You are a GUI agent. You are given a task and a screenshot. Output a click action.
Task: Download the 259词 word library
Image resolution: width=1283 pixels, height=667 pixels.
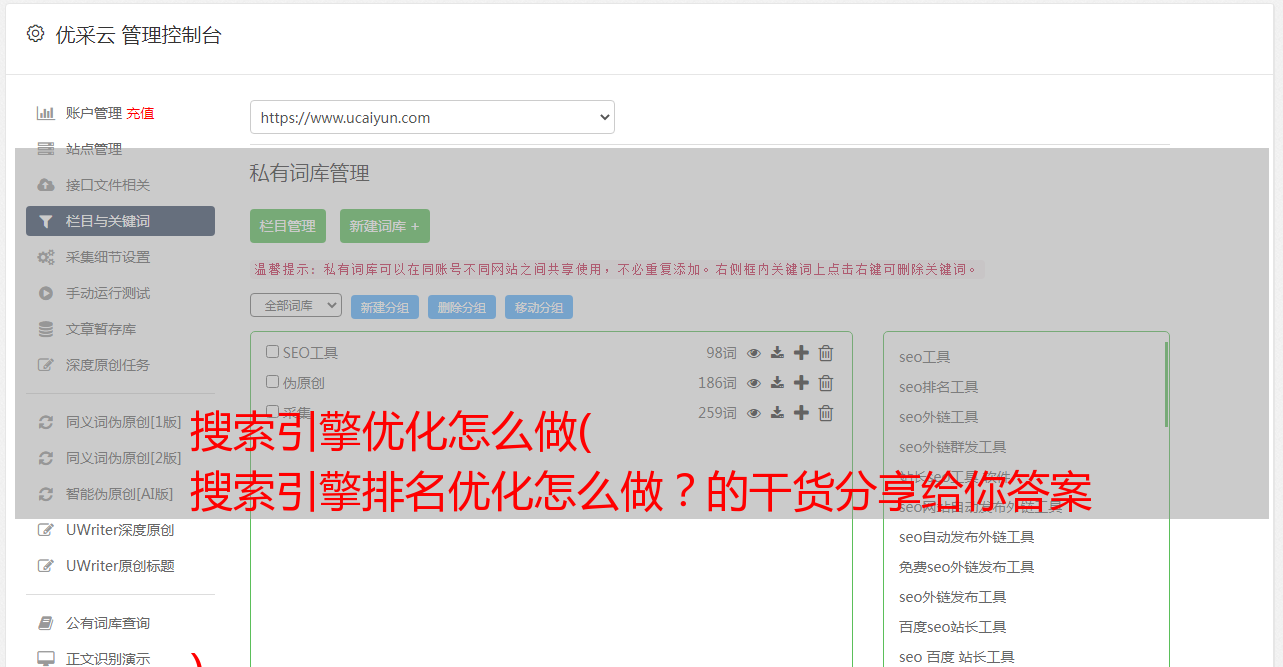point(777,413)
